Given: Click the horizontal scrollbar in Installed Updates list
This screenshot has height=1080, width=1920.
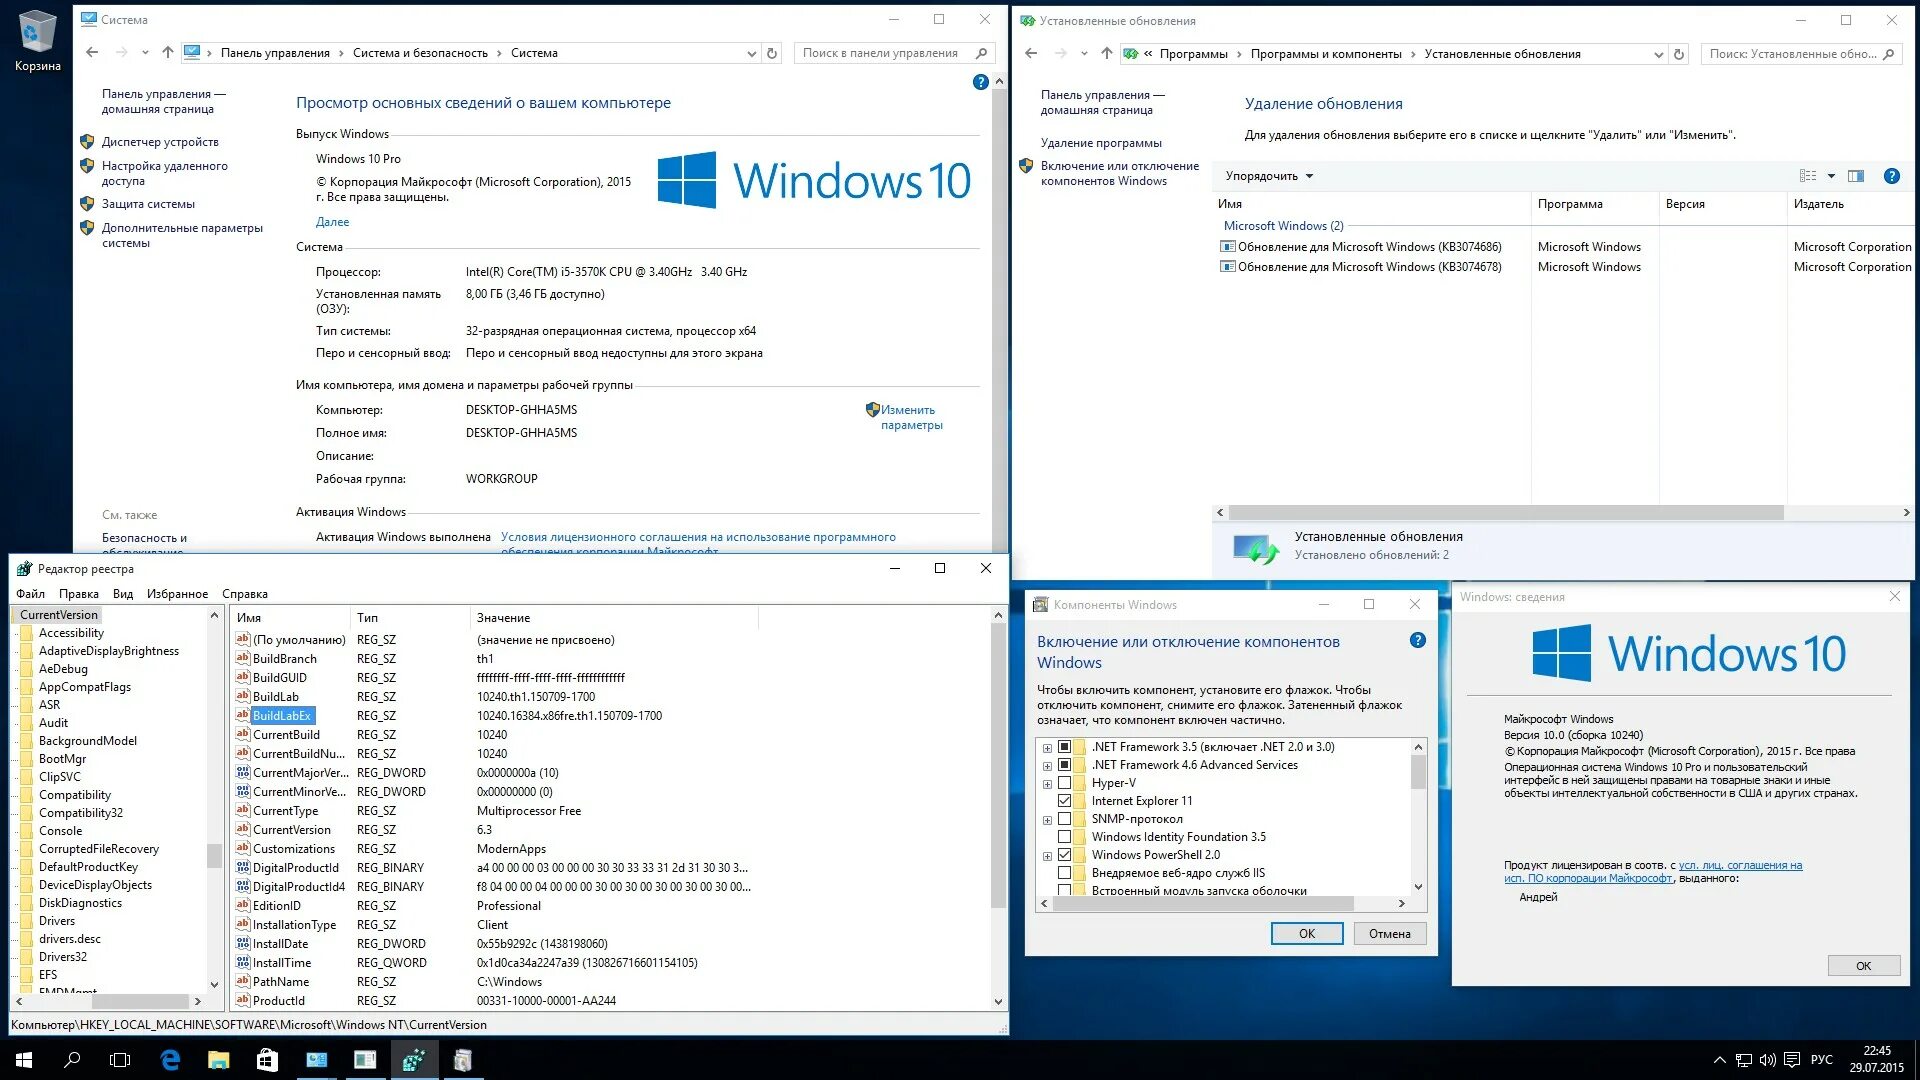Looking at the screenshot, I should 1505,512.
